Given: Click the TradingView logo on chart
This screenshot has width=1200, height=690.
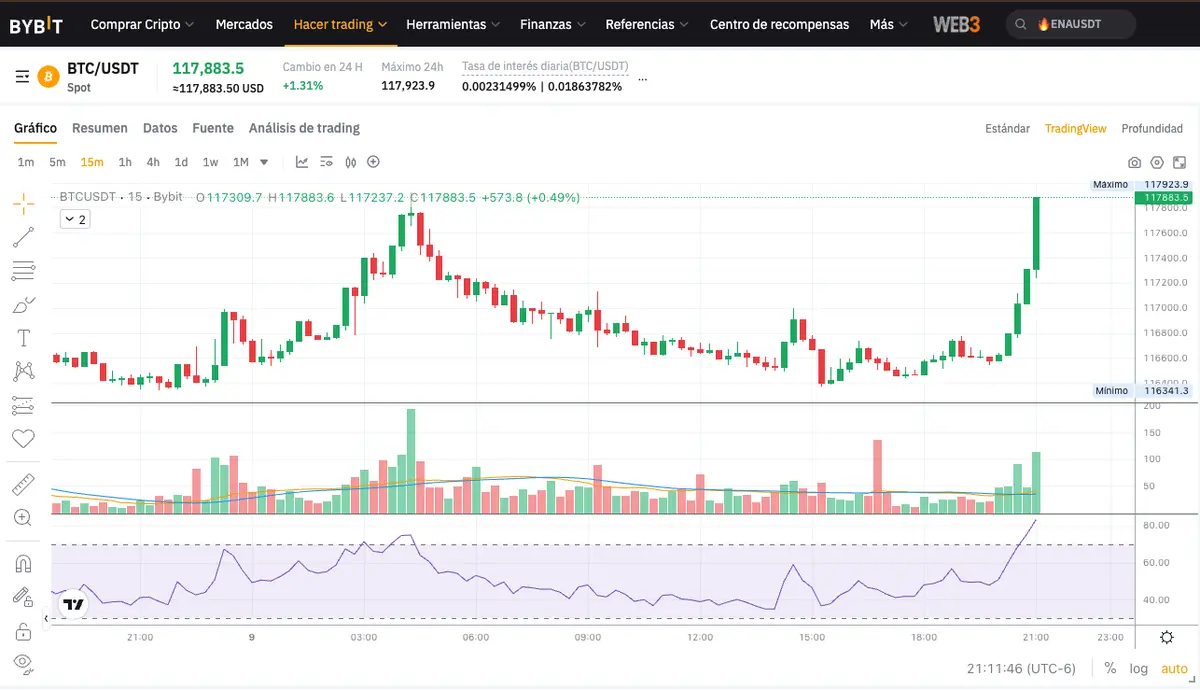Looking at the screenshot, I should pos(73,605).
